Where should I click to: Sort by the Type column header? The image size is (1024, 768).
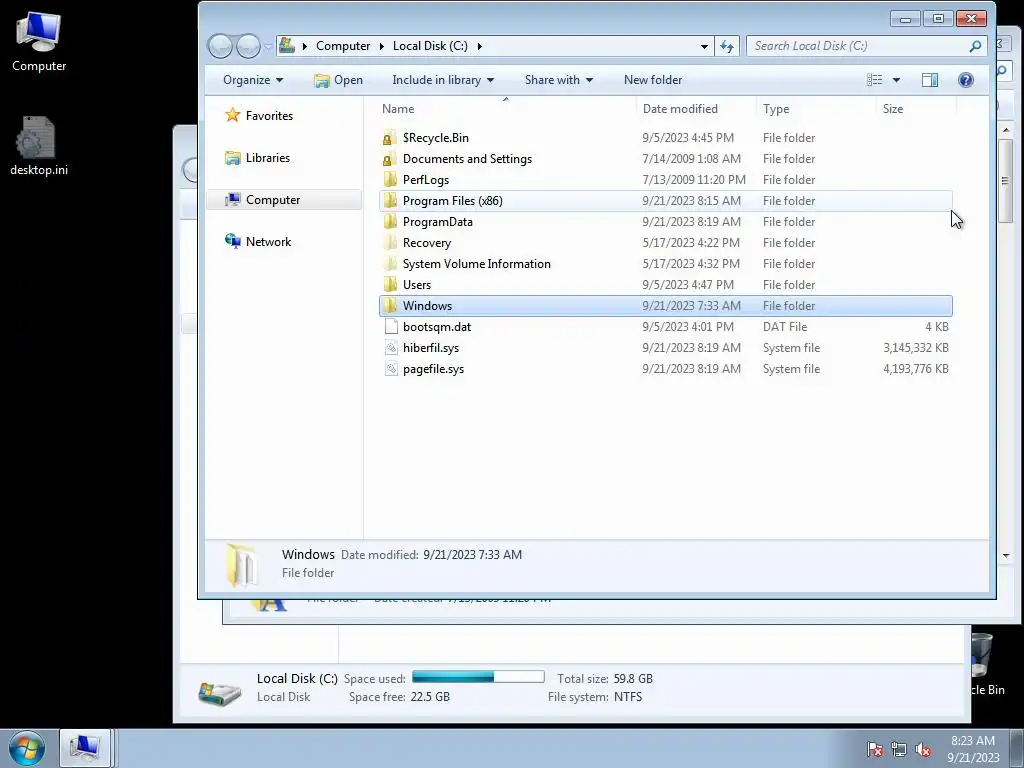coord(816,109)
